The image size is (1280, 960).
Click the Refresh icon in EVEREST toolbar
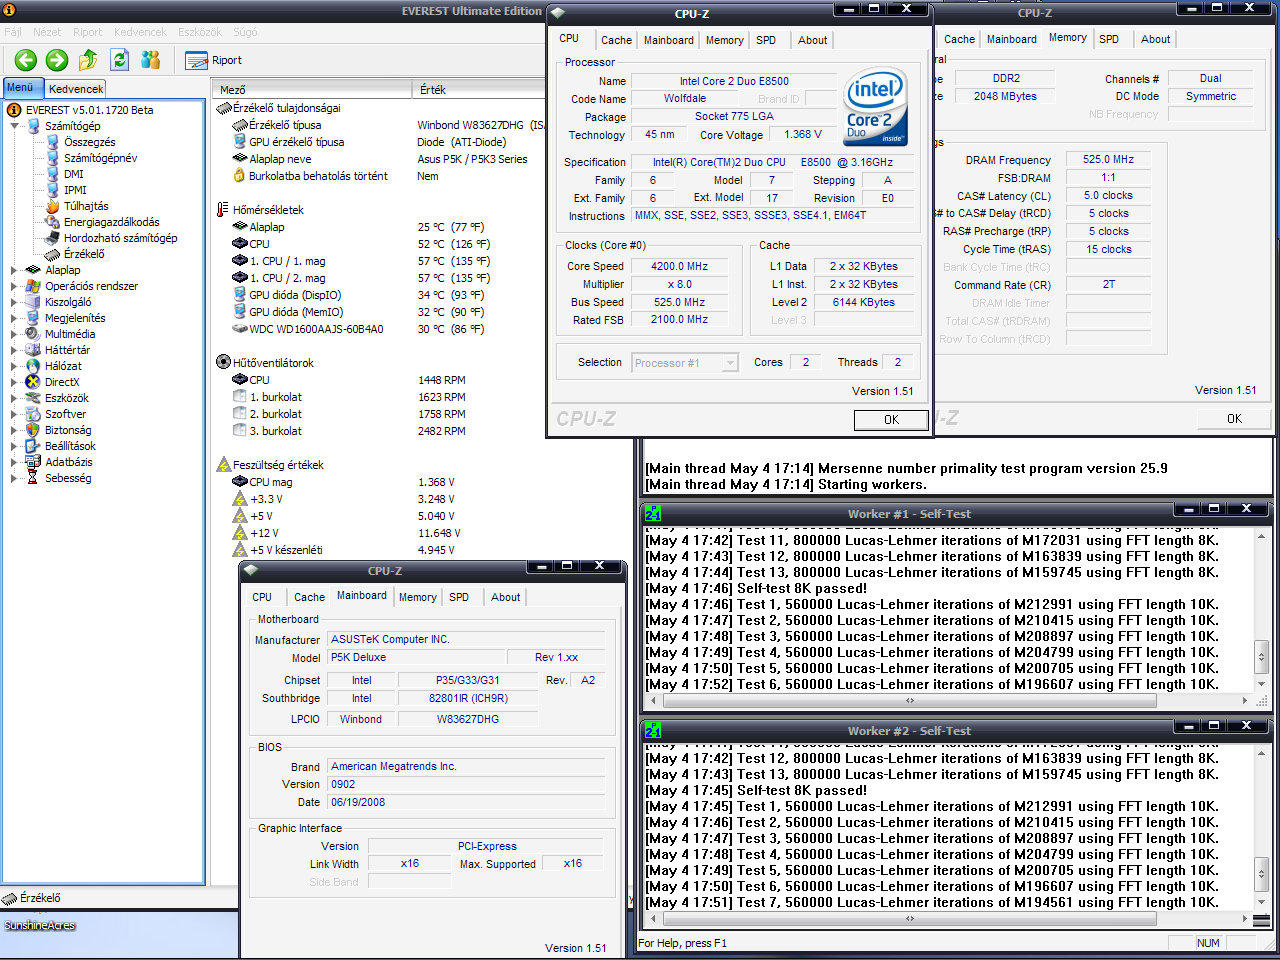(x=119, y=60)
